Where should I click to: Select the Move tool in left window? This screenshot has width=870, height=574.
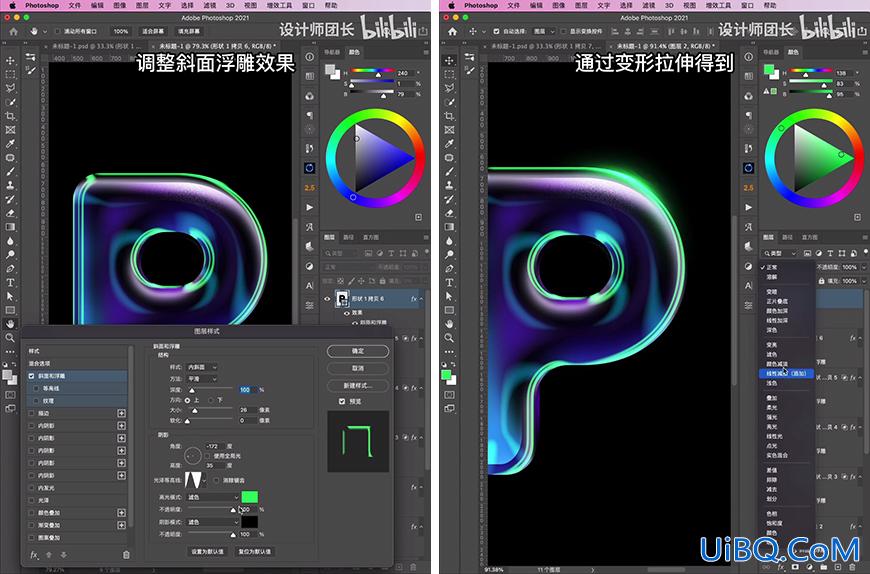coord(11,60)
